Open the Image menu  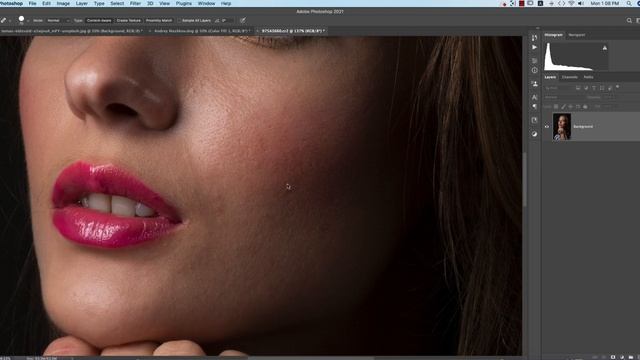(x=63, y=3)
